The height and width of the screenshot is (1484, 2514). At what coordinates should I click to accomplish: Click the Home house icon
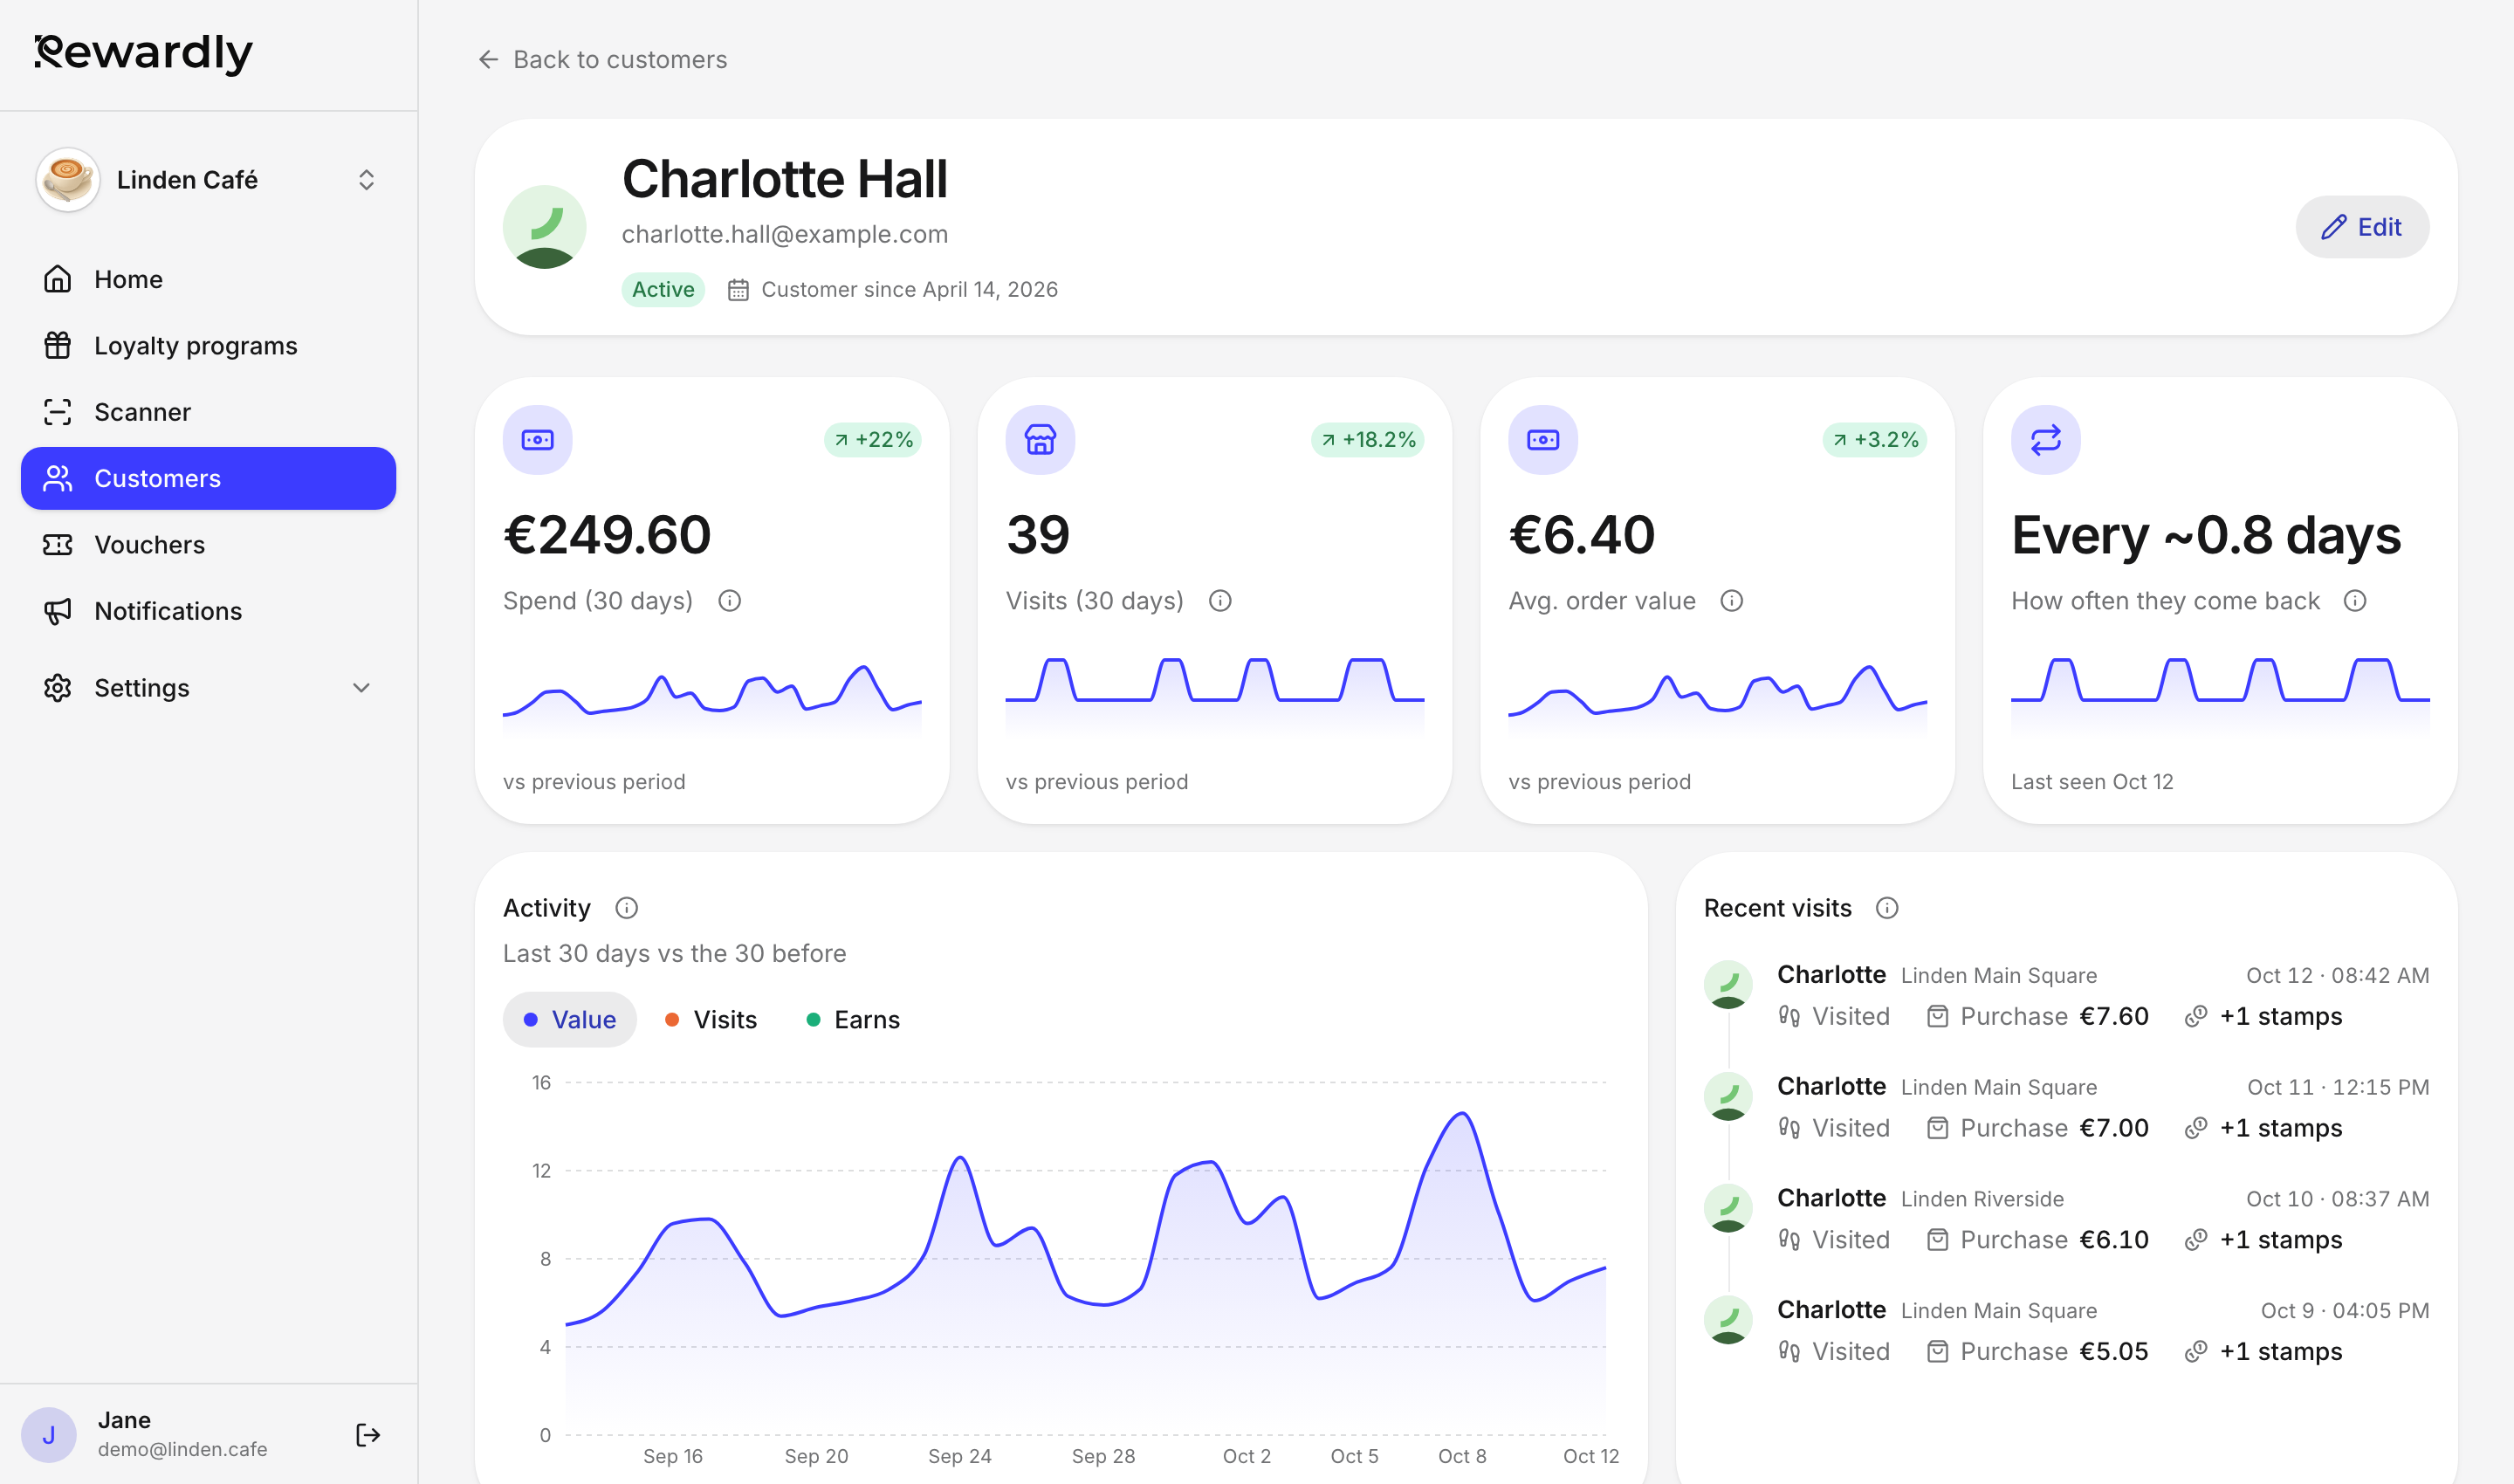coord(58,279)
